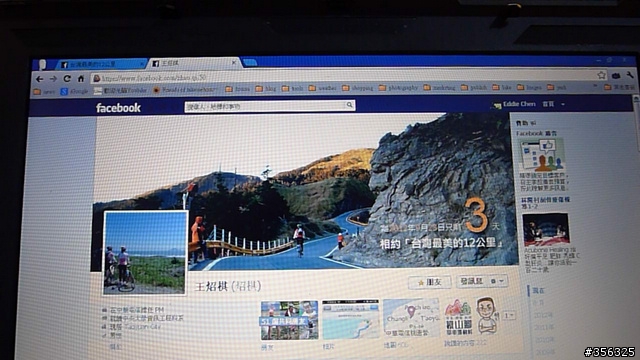Open the gear dropdown next to 發訊息
This screenshot has width=640, height=360.
[497, 281]
